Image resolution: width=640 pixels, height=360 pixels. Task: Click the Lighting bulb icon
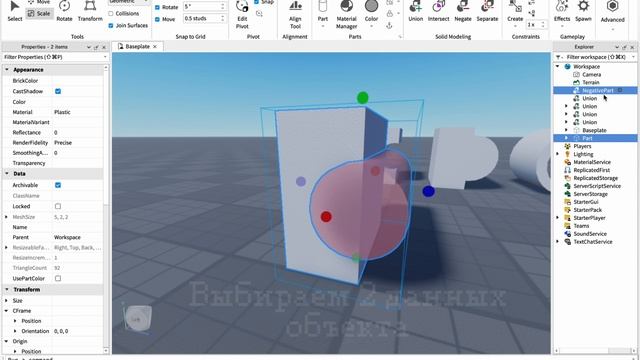tap(567, 154)
